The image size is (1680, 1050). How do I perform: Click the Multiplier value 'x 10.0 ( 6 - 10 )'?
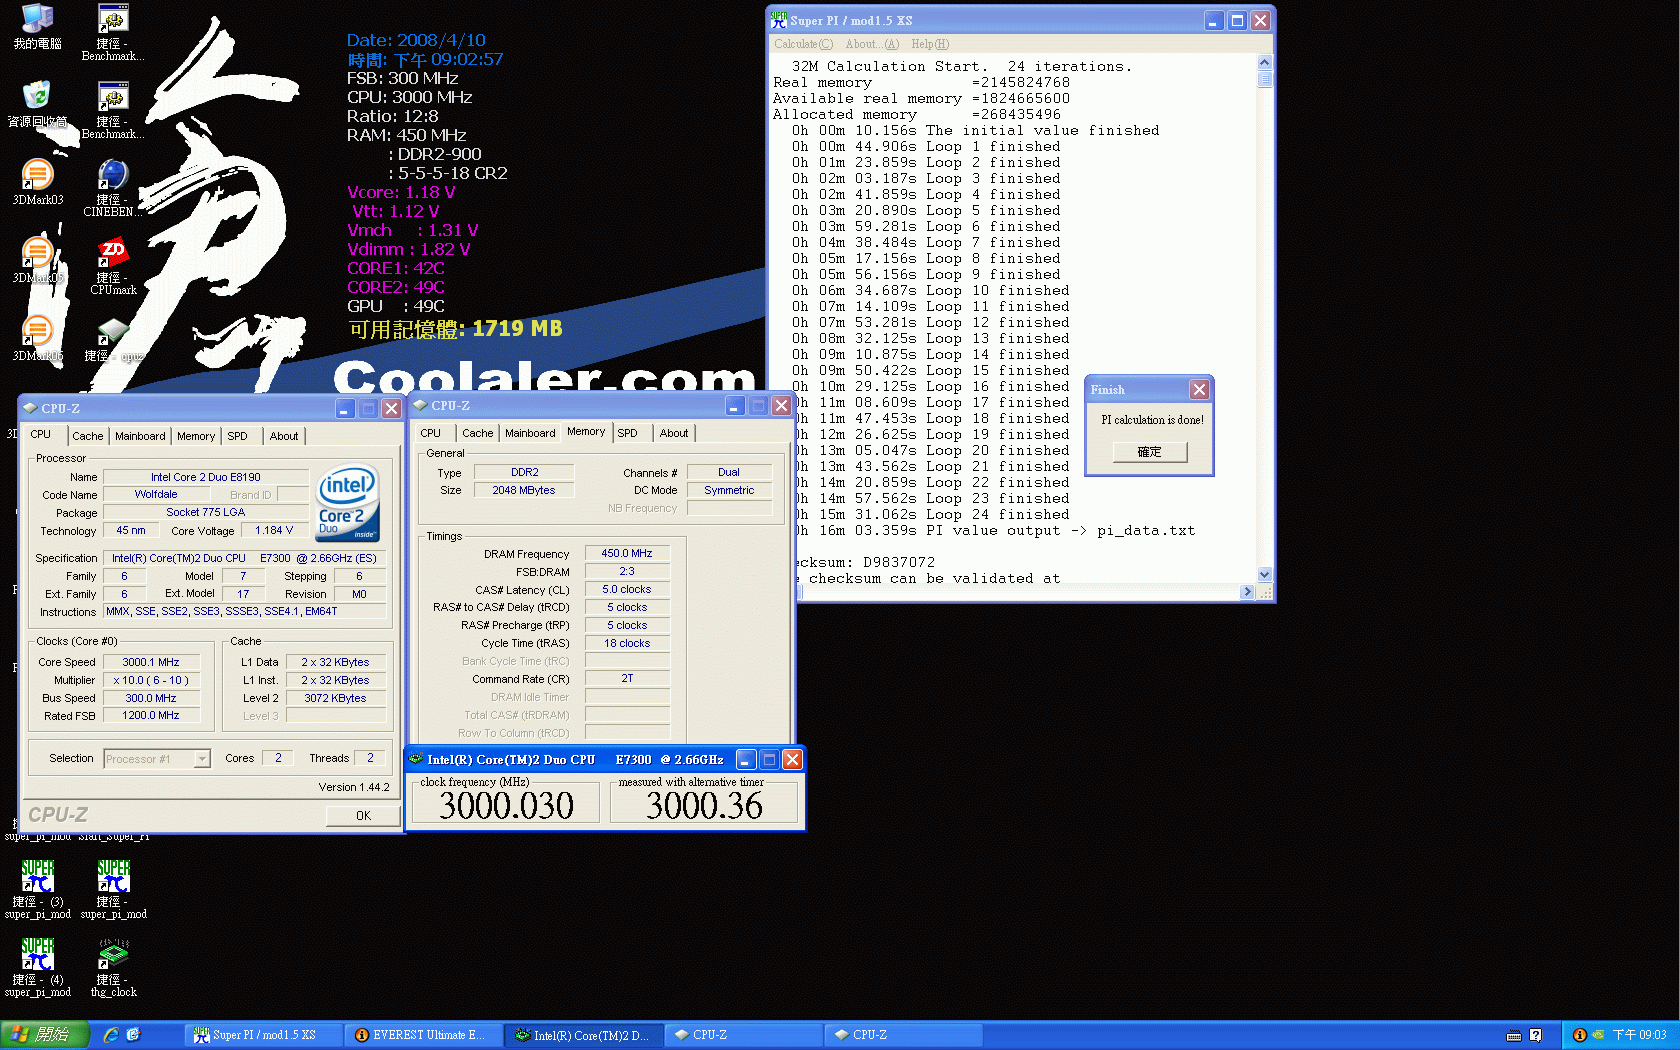tap(151, 680)
